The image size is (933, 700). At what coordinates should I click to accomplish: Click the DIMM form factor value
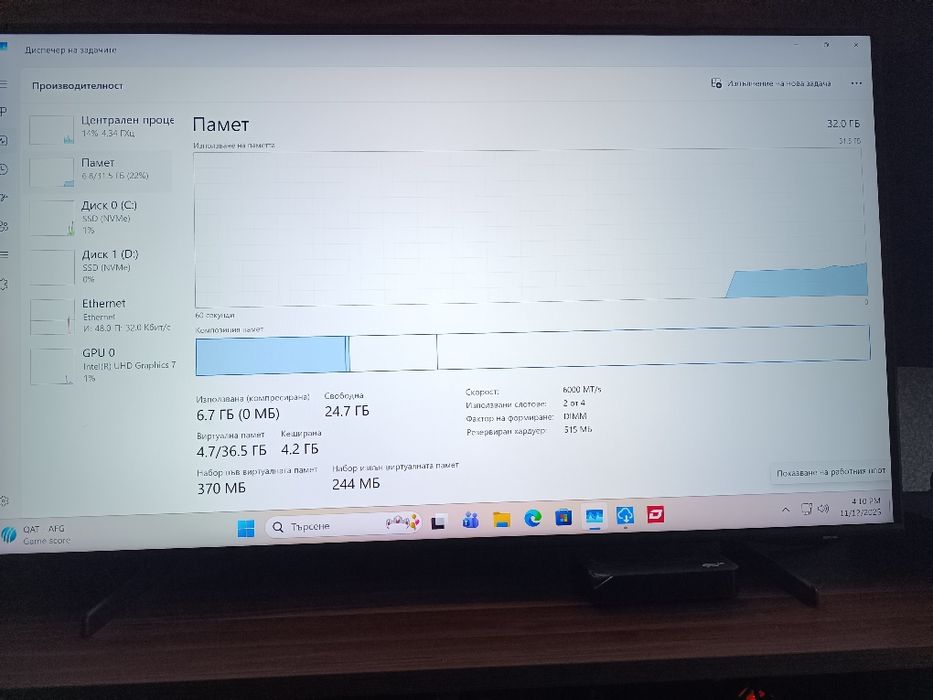click(x=575, y=416)
